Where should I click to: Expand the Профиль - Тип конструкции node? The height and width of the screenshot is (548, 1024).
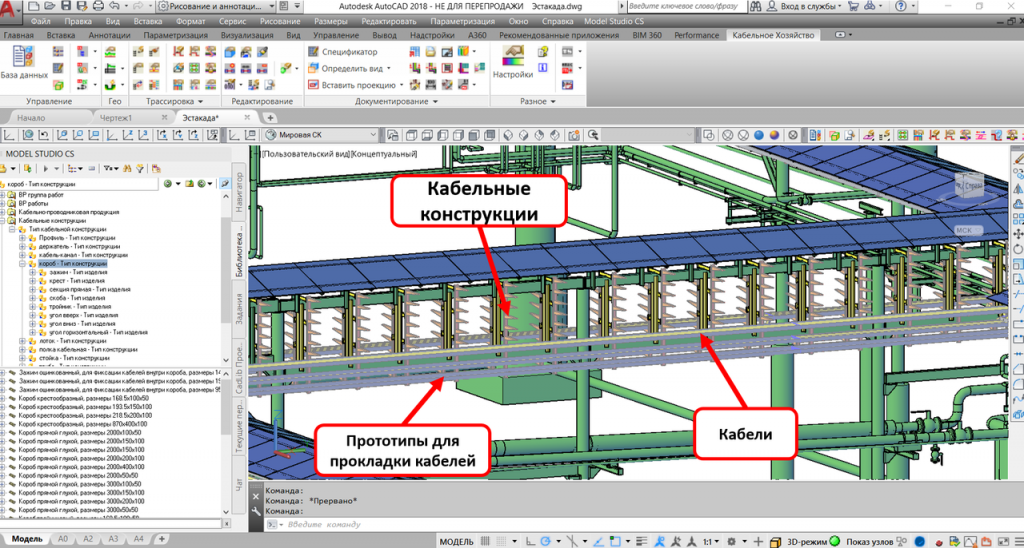tap(23, 238)
